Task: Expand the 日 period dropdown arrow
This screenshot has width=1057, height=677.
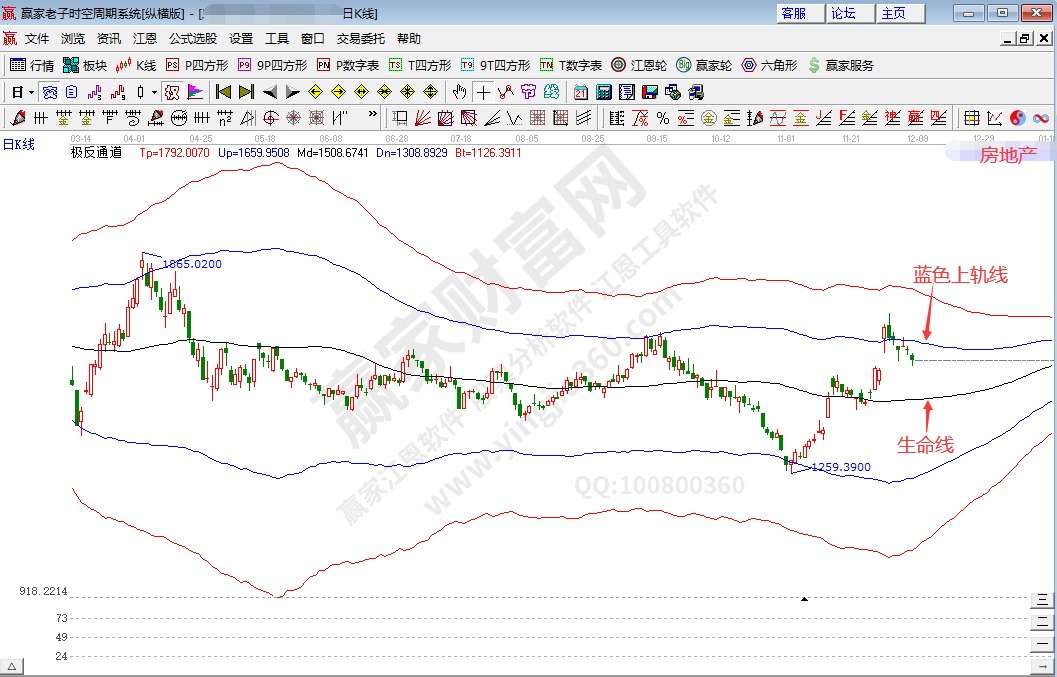Action: [31, 92]
